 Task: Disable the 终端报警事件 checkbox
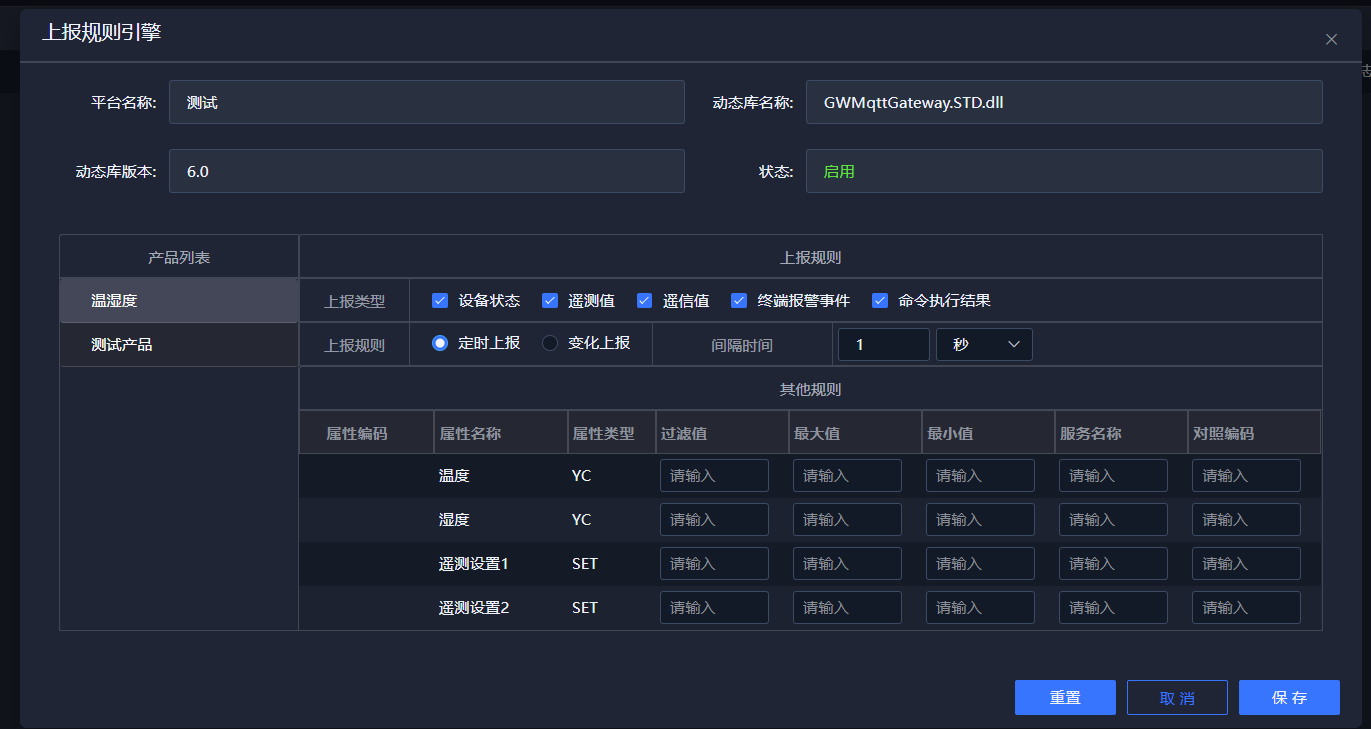click(739, 301)
